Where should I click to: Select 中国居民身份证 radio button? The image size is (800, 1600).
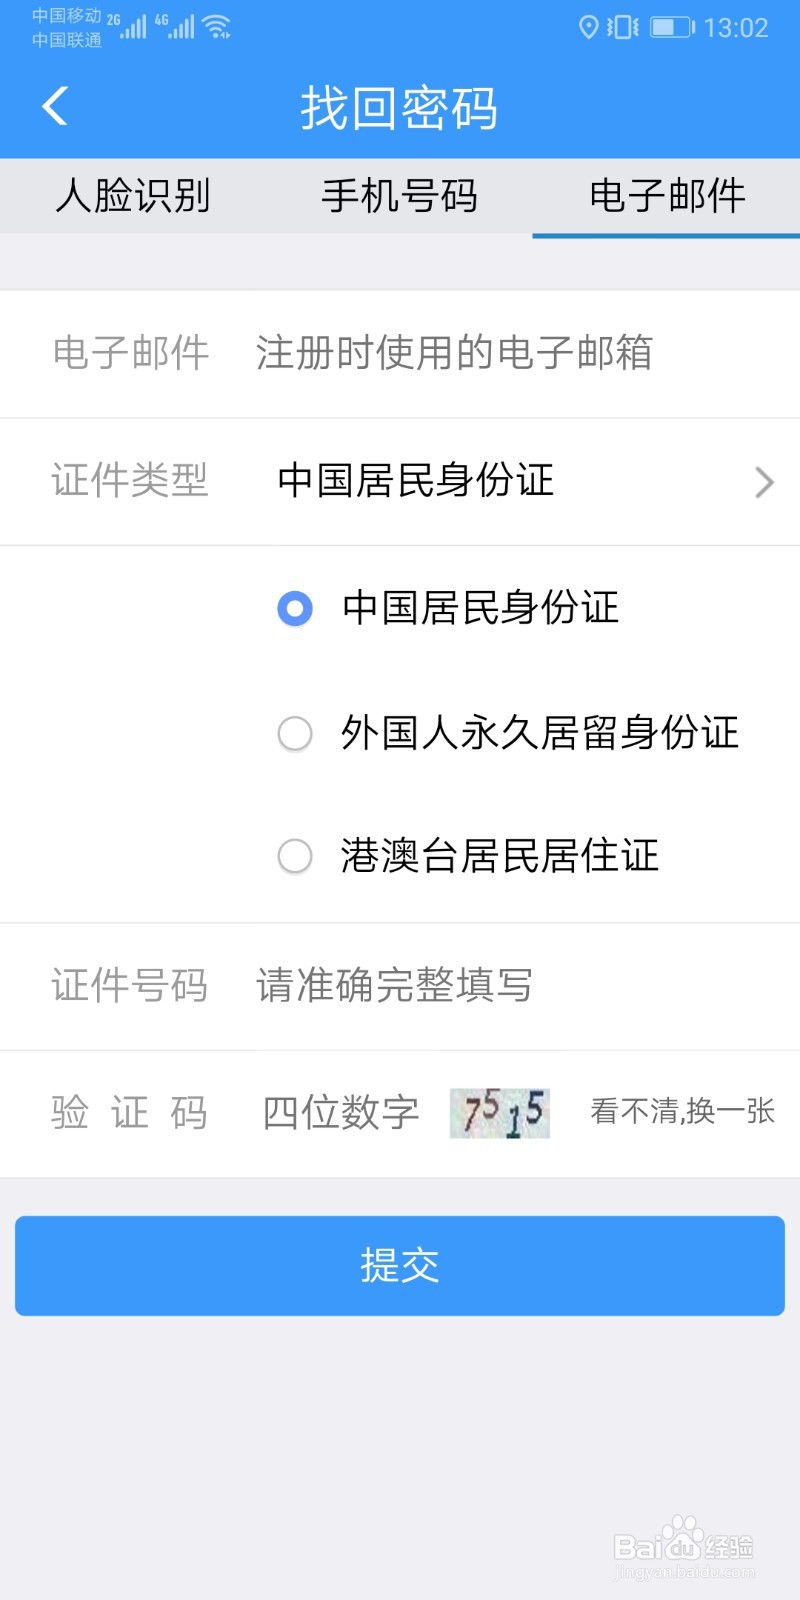[295, 608]
